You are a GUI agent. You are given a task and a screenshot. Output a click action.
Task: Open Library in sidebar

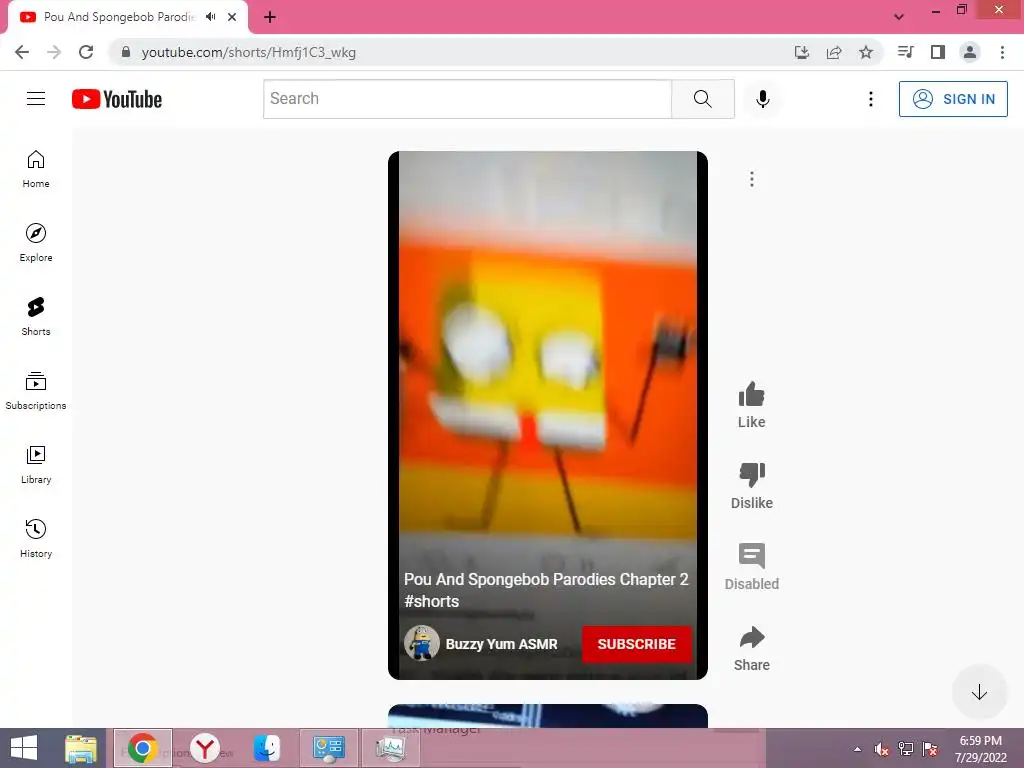coord(36,464)
